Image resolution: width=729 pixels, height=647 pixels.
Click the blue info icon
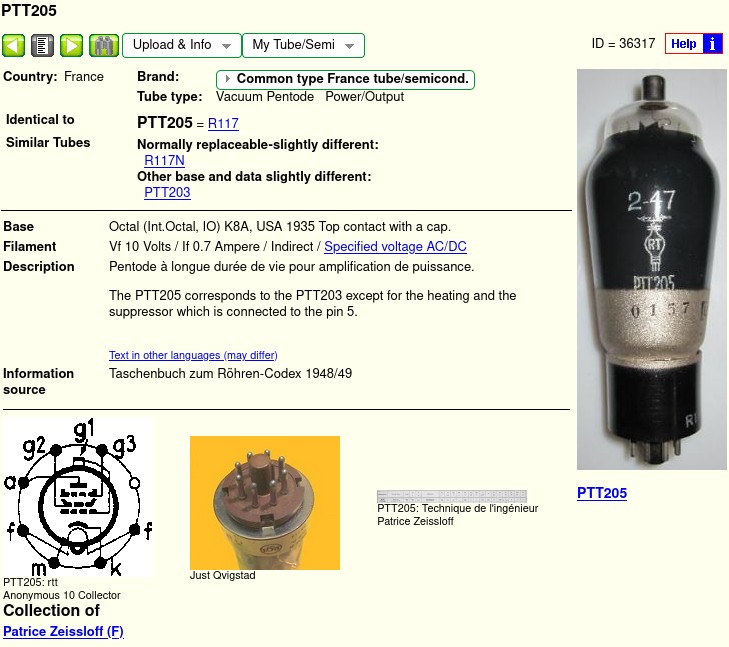[712, 44]
